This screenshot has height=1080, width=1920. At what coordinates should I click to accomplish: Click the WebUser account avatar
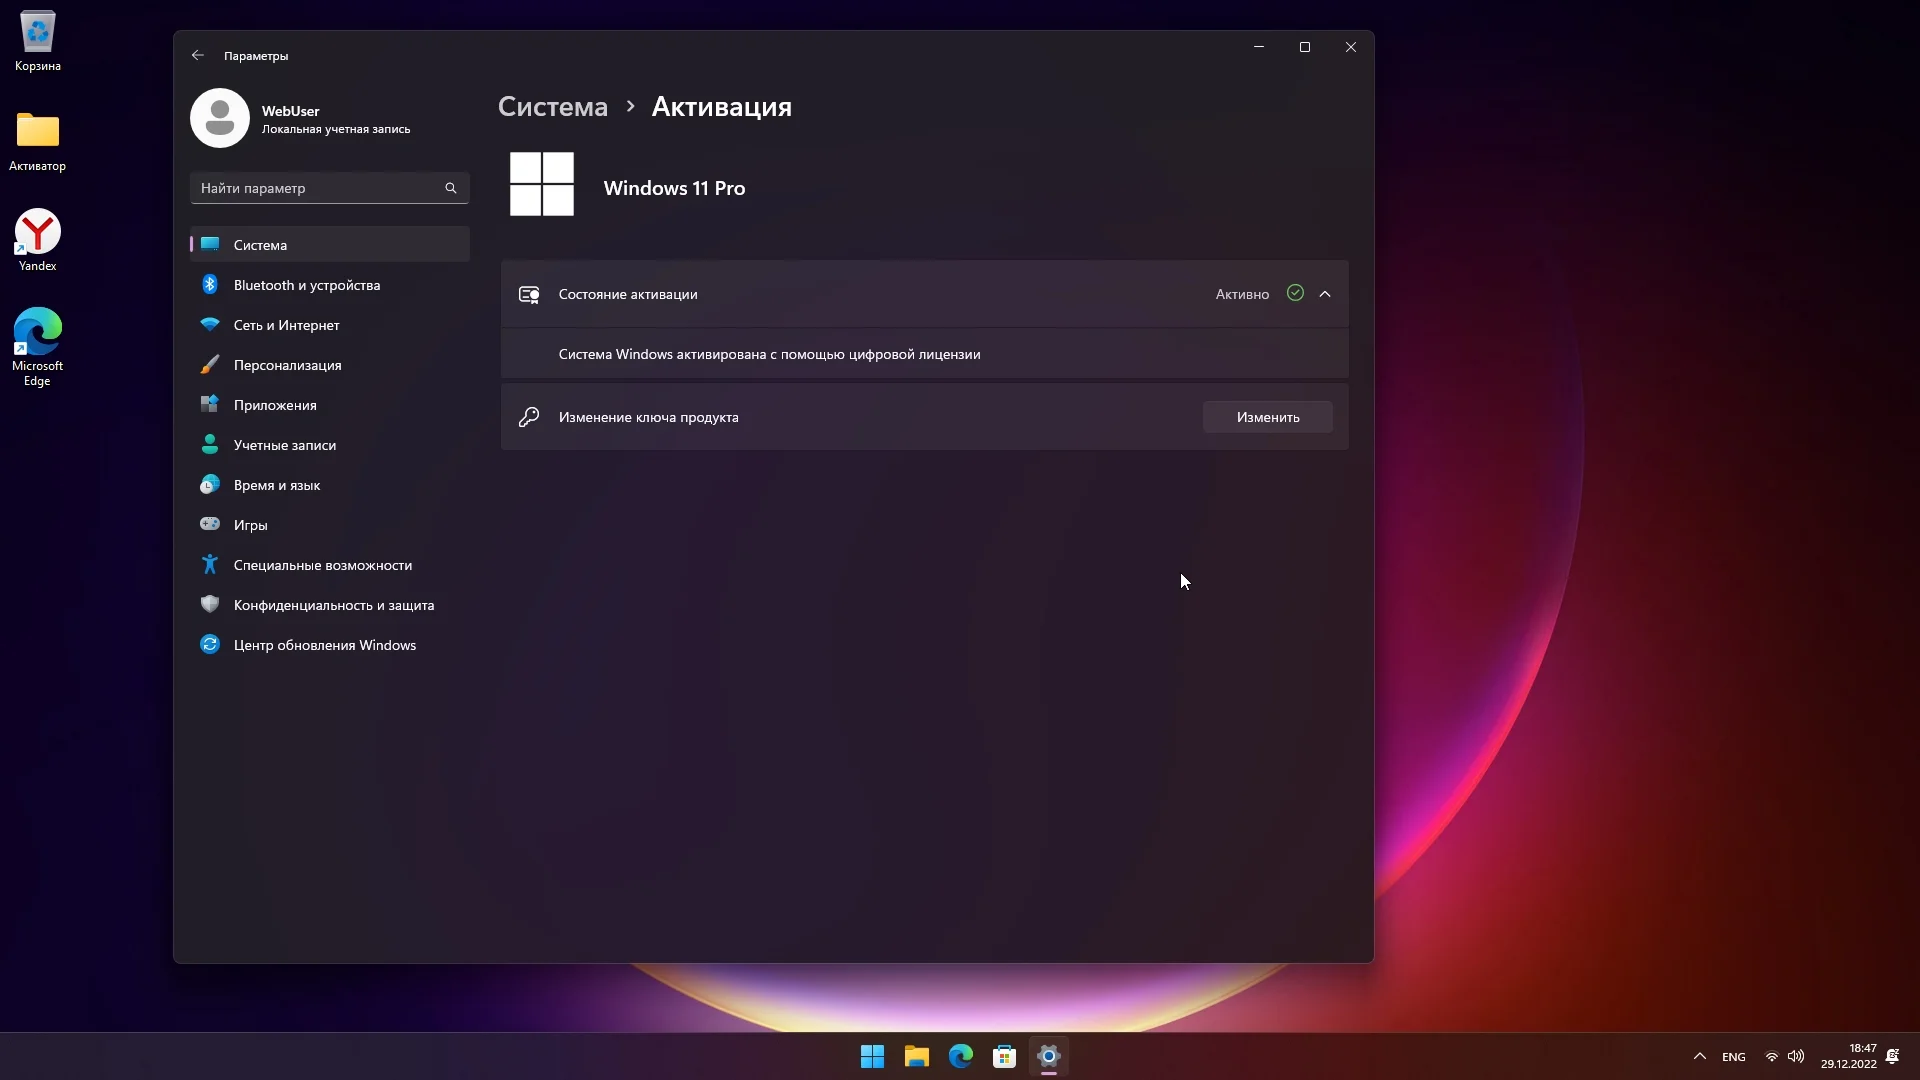(x=220, y=118)
